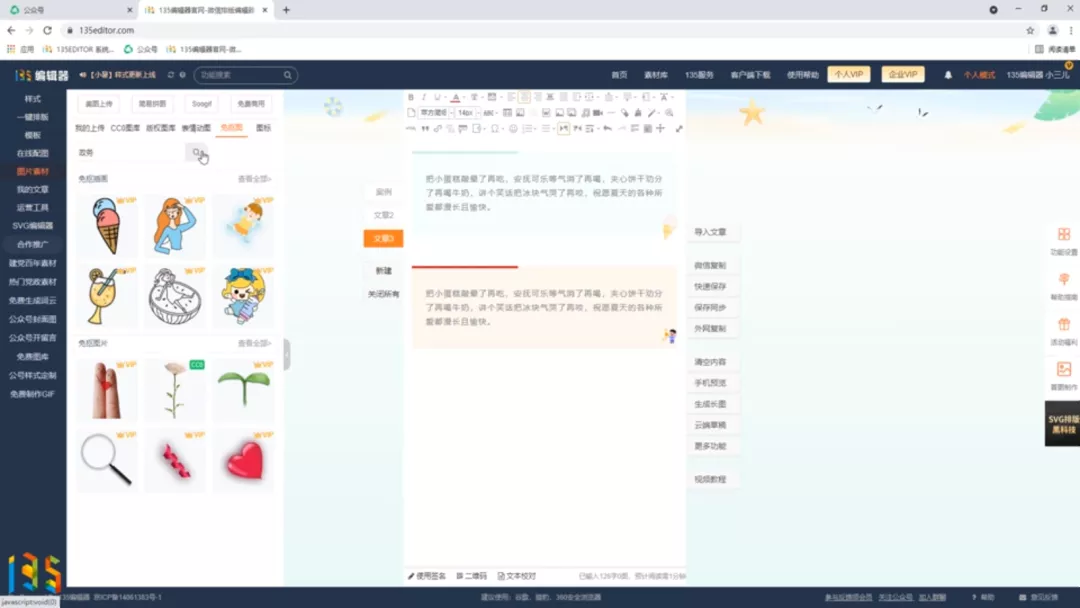The image size is (1080, 608).
Task: Click 个人VIP button
Action: tap(849, 74)
